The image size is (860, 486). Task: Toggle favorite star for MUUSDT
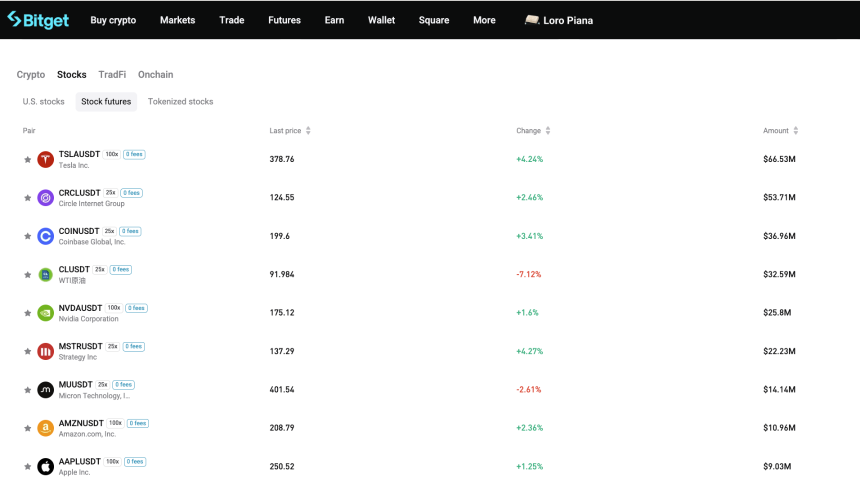click(x=27, y=390)
